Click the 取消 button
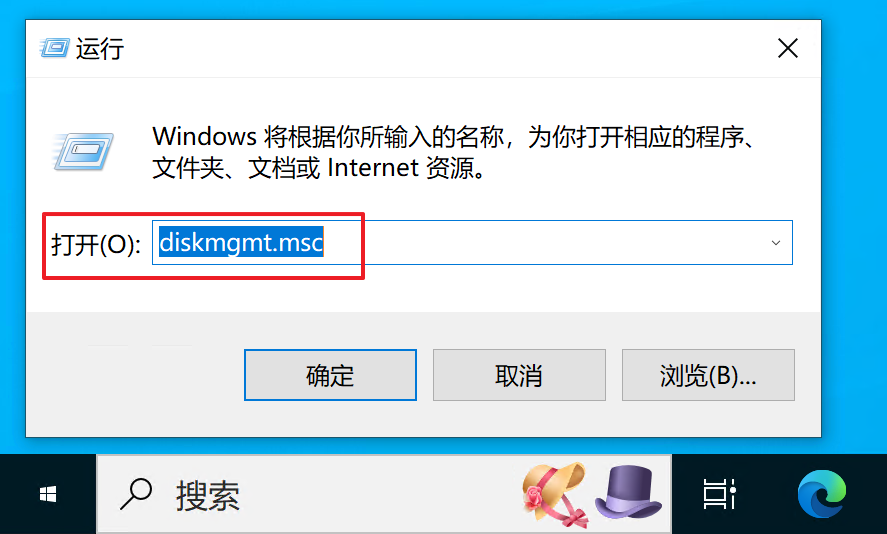The image size is (887, 534). (519, 375)
